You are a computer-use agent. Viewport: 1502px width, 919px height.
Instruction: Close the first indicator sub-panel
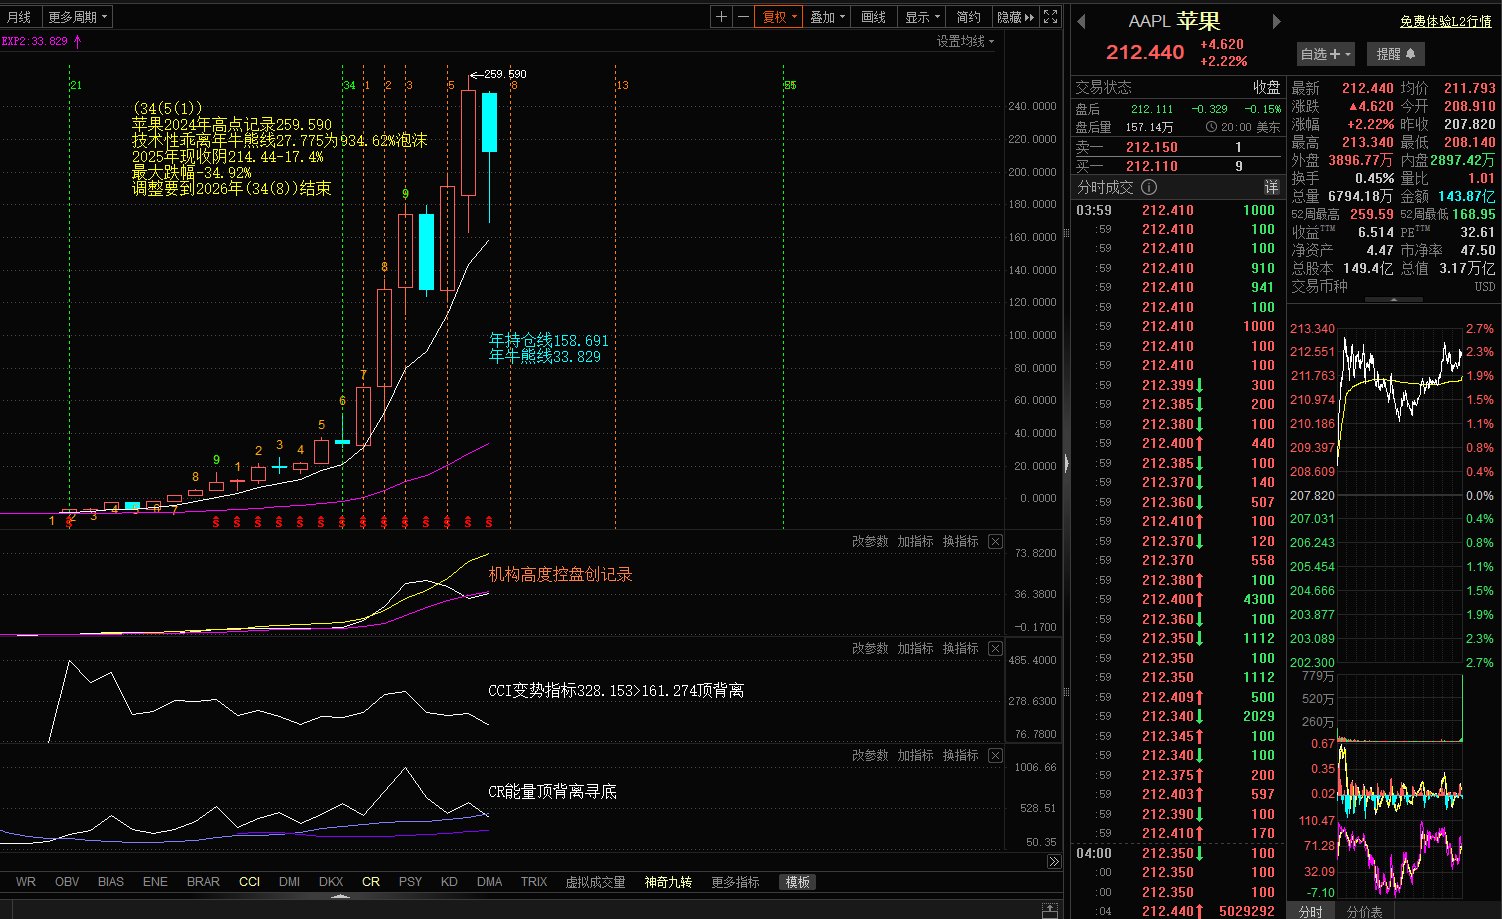click(x=995, y=541)
